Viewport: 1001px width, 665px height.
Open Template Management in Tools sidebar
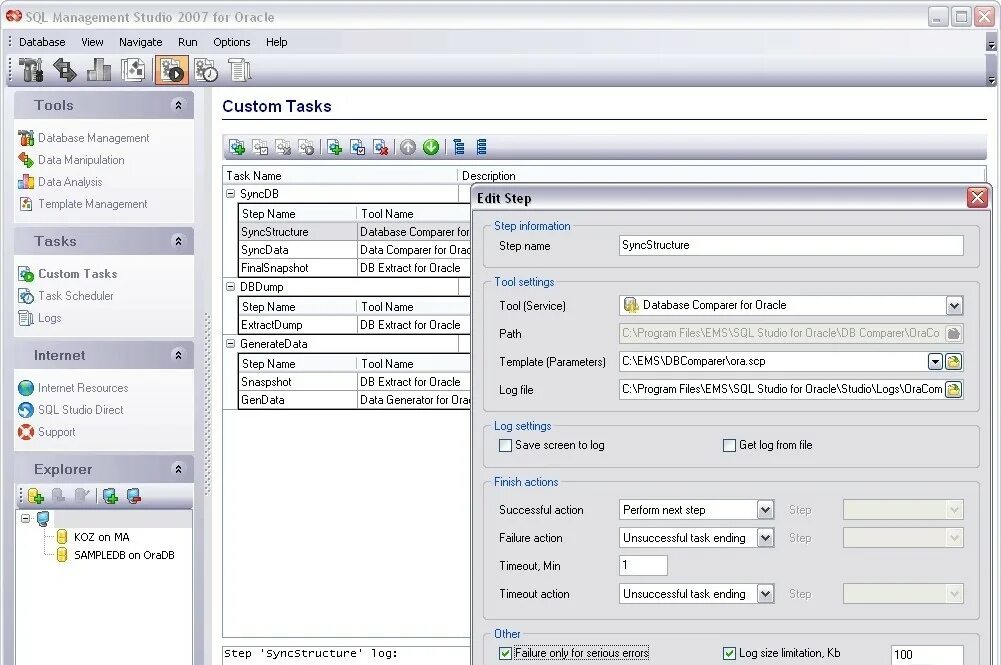point(83,204)
